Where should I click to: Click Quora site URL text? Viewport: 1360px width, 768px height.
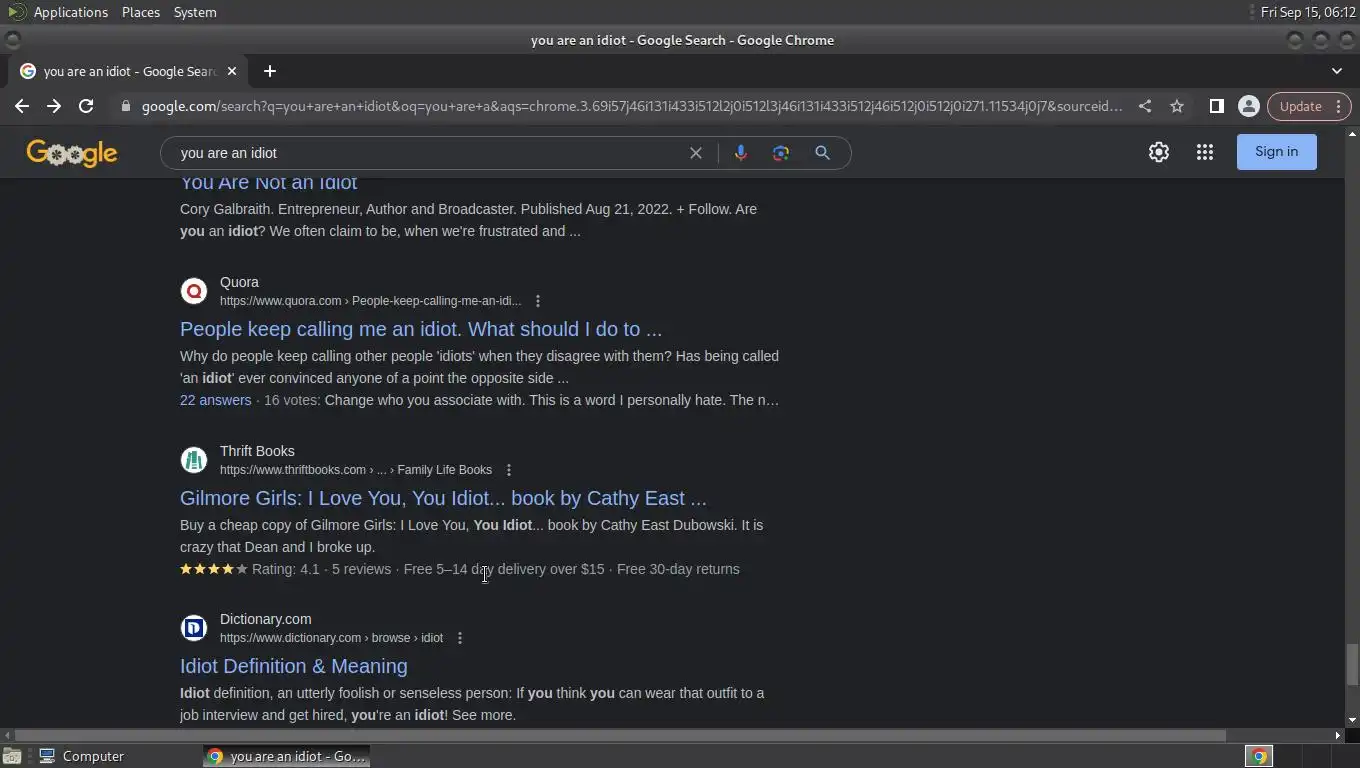(x=370, y=301)
